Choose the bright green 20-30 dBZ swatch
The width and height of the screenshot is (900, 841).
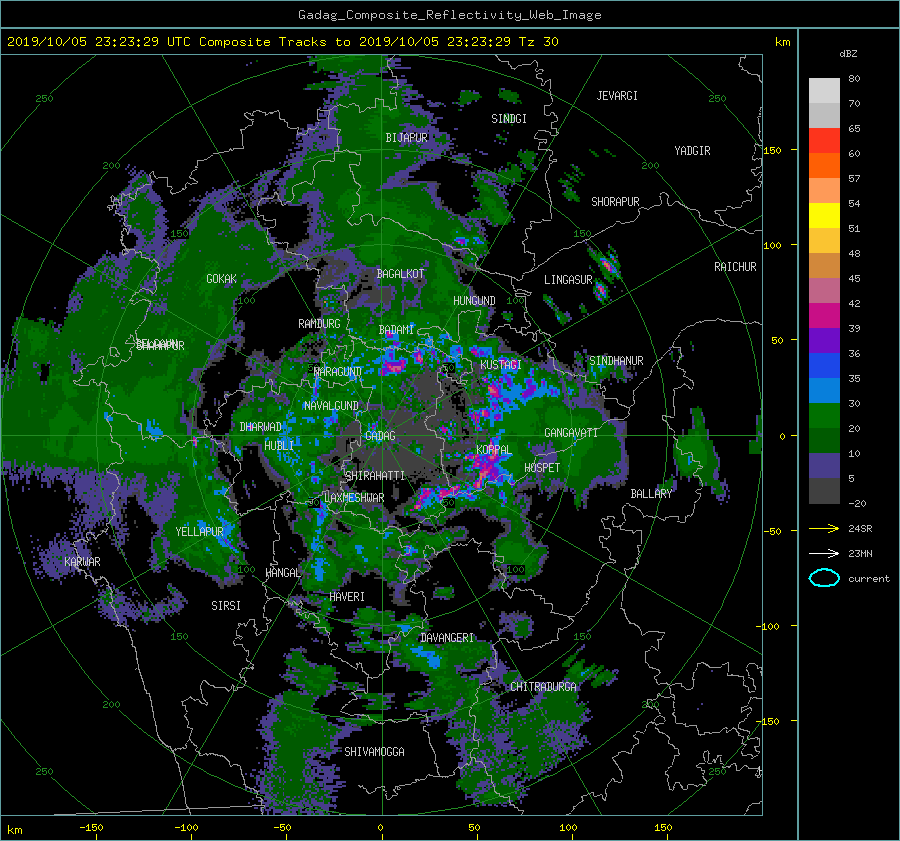click(824, 416)
